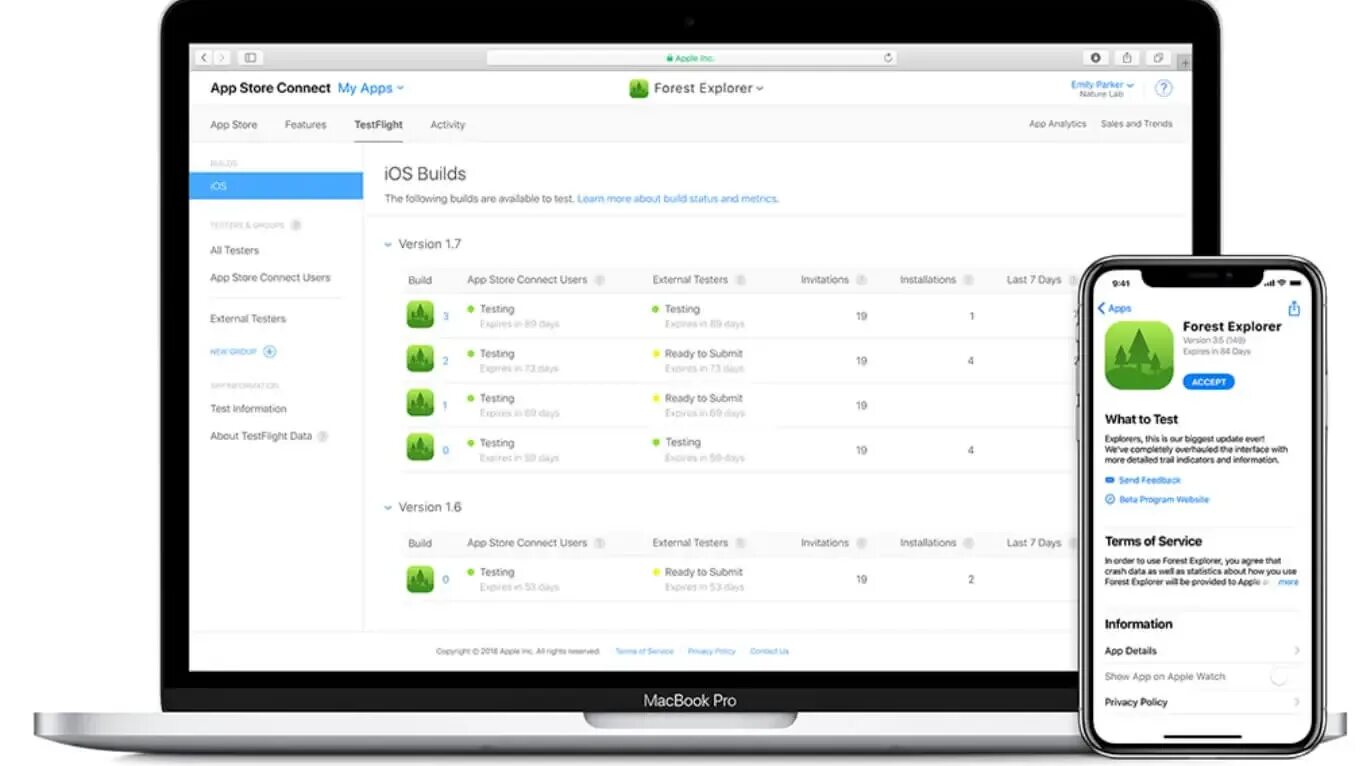Click the iOS Builds heading
Screen dimensions: 1369x766
[x=425, y=173]
